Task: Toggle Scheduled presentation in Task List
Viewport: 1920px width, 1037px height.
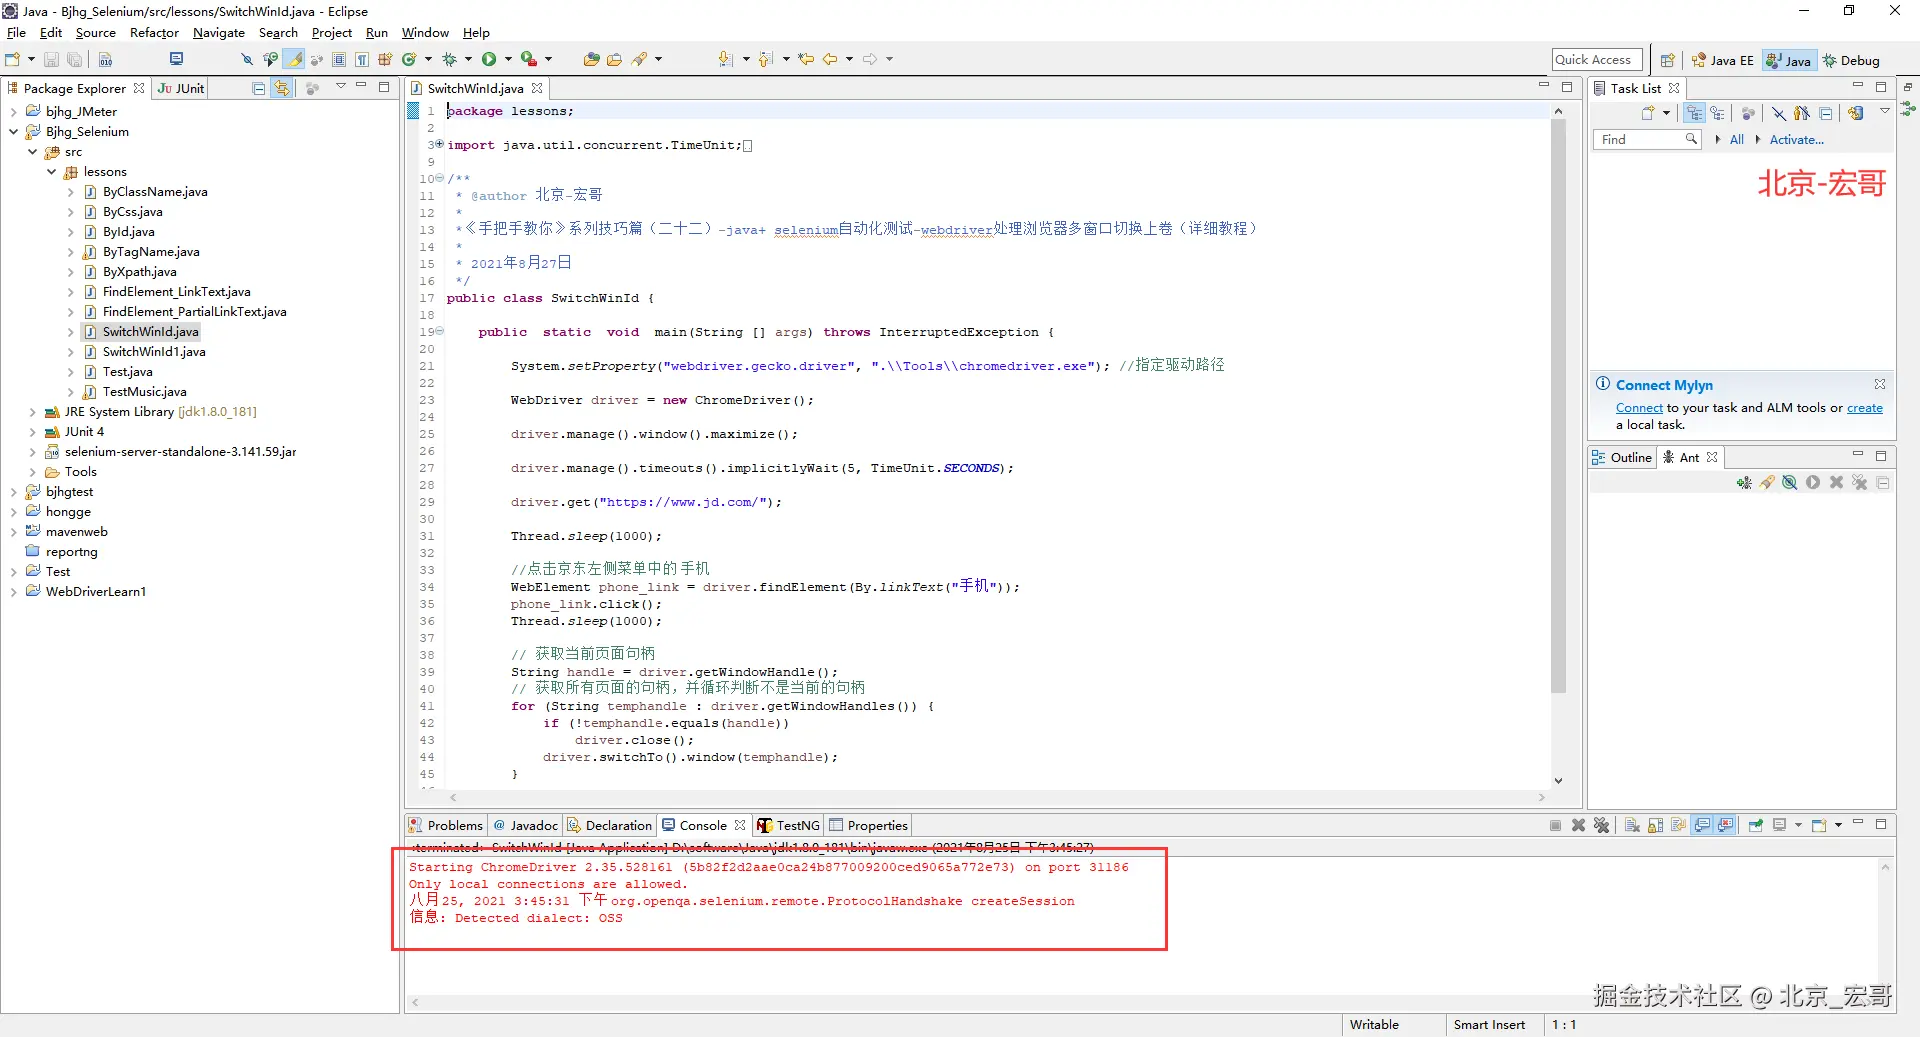Action: (x=1717, y=113)
